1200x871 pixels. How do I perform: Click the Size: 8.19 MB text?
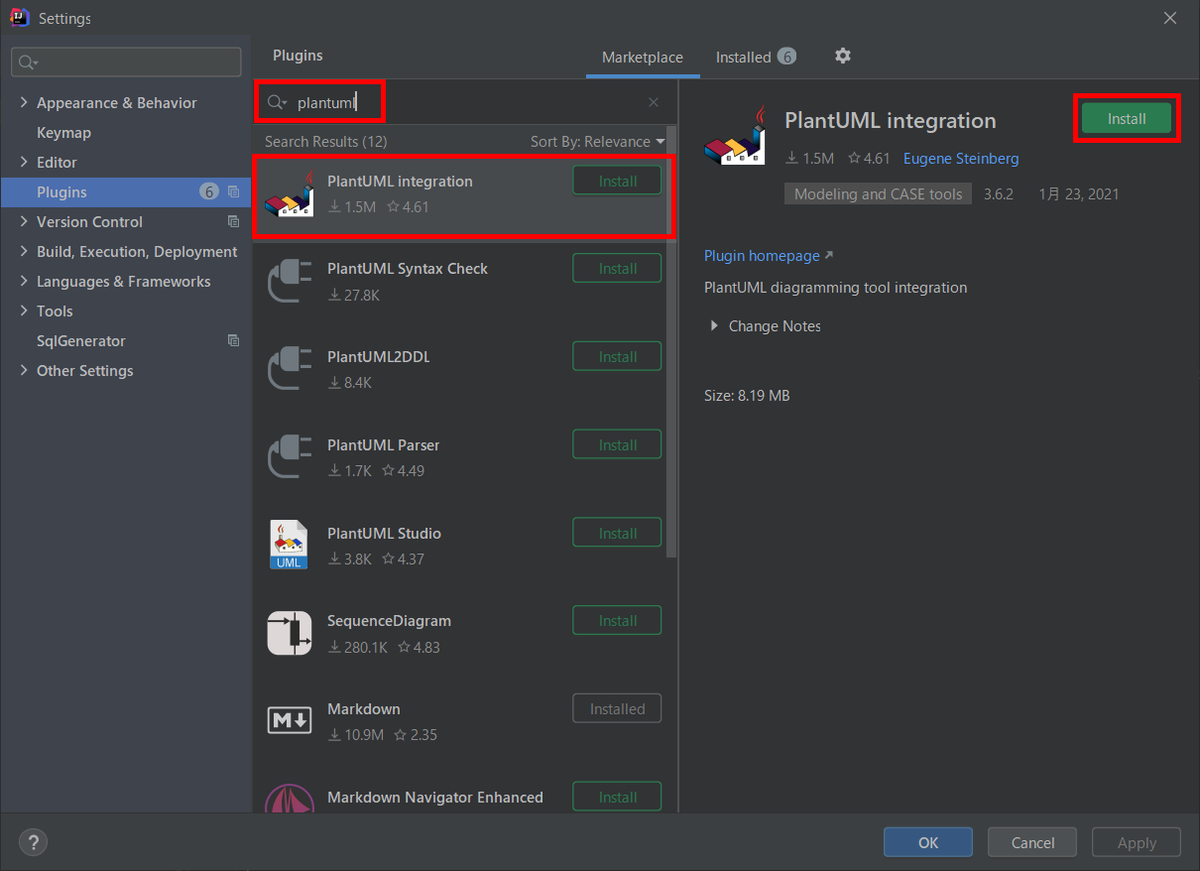pyautogui.click(x=747, y=396)
